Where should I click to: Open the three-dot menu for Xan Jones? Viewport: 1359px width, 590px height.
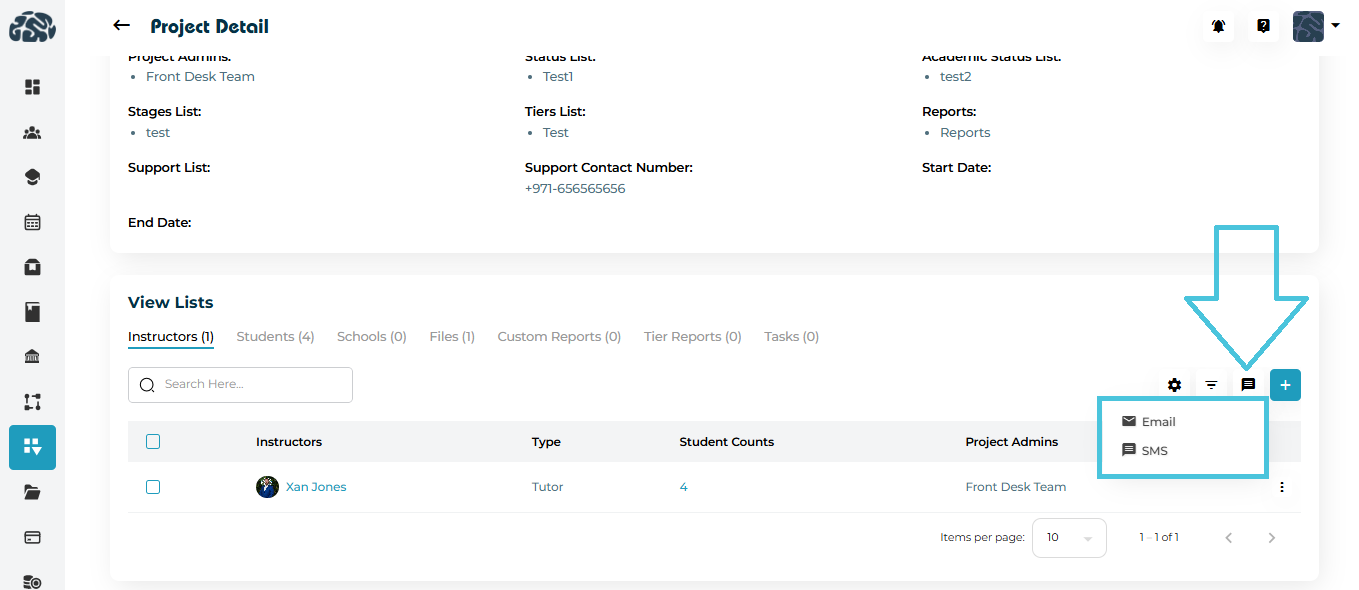coord(1281,487)
